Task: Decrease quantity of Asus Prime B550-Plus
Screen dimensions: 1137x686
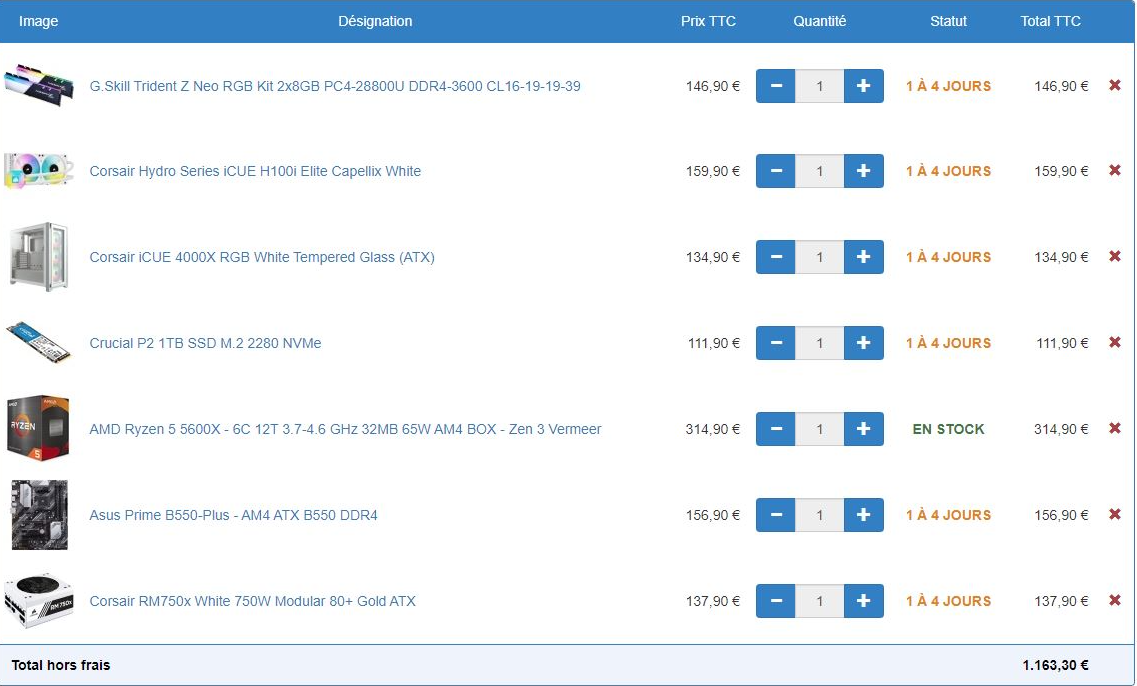Action: pos(776,515)
